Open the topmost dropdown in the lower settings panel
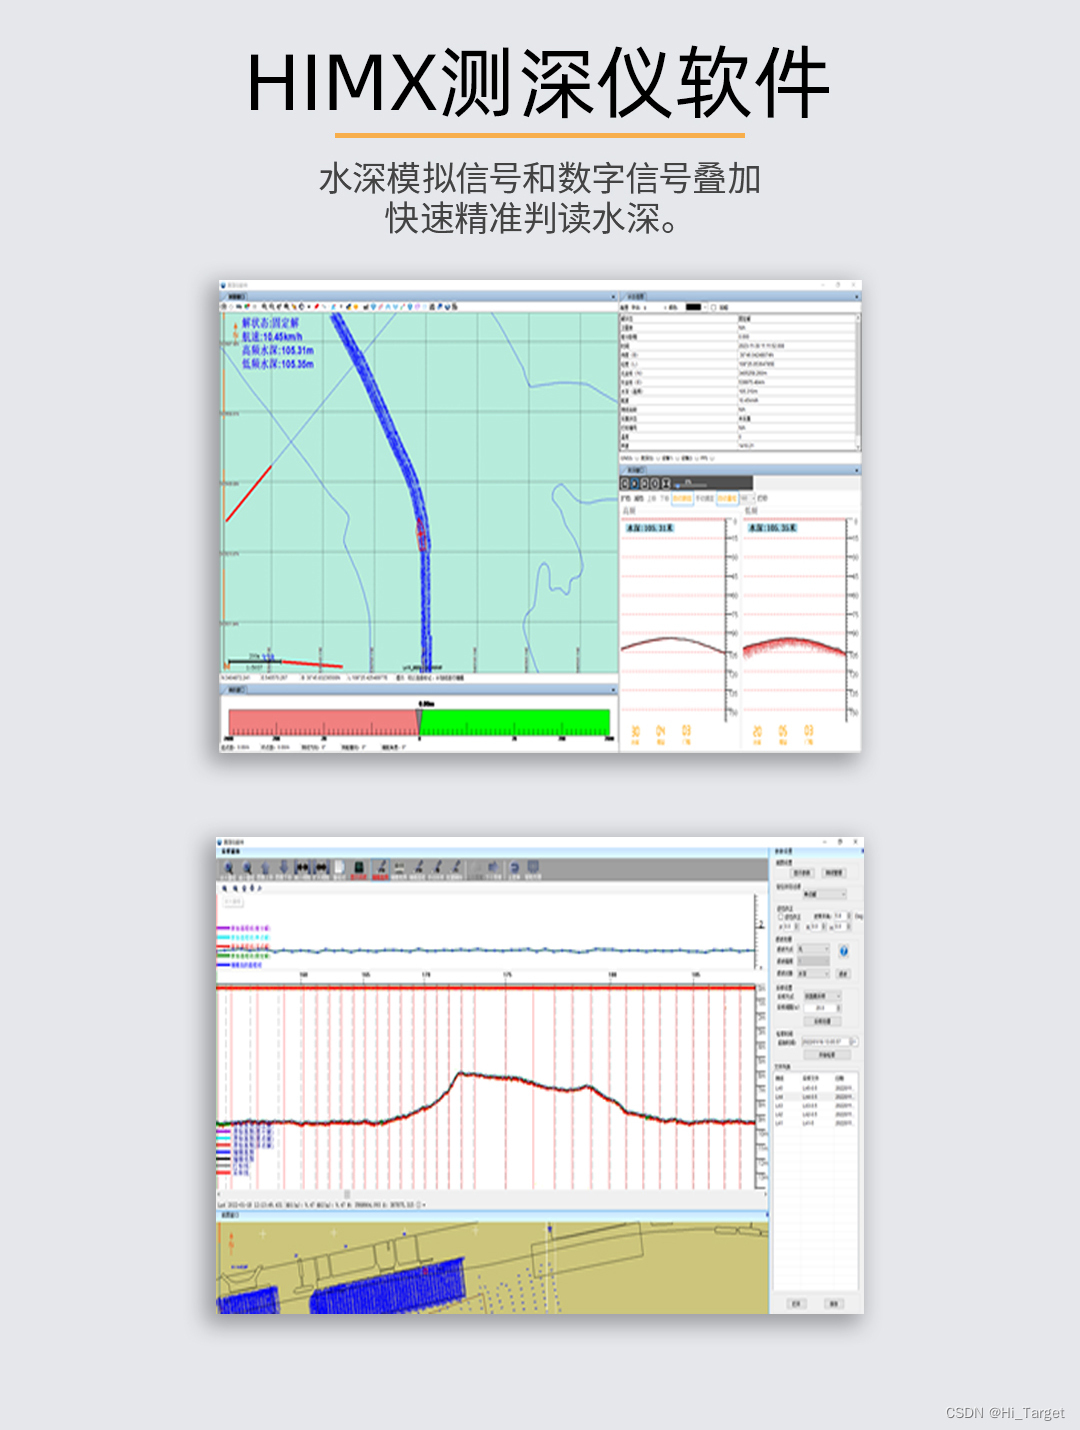Image resolution: width=1080 pixels, height=1430 pixels. pos(825,894)
